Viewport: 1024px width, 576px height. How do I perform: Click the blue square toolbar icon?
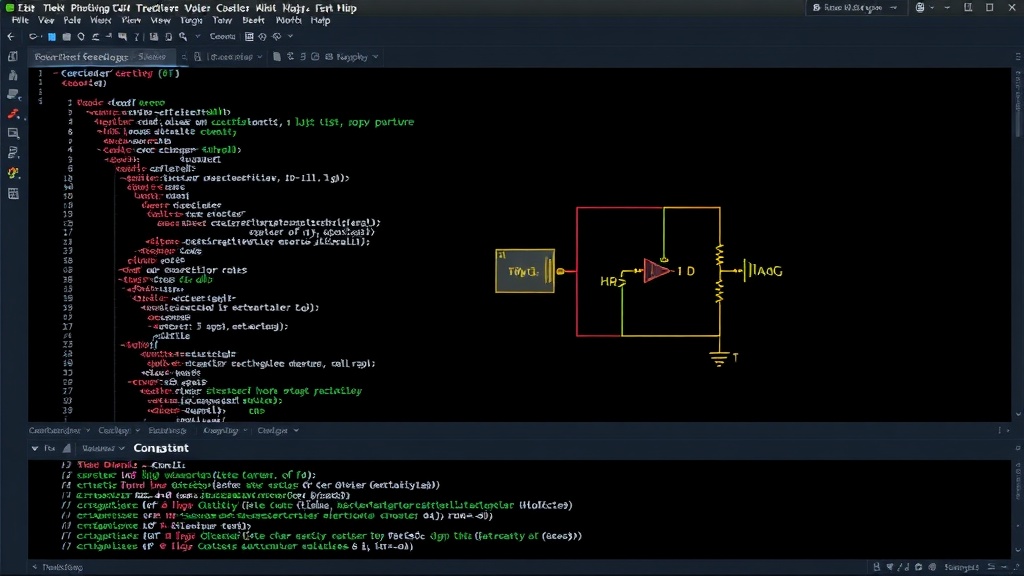52,37
